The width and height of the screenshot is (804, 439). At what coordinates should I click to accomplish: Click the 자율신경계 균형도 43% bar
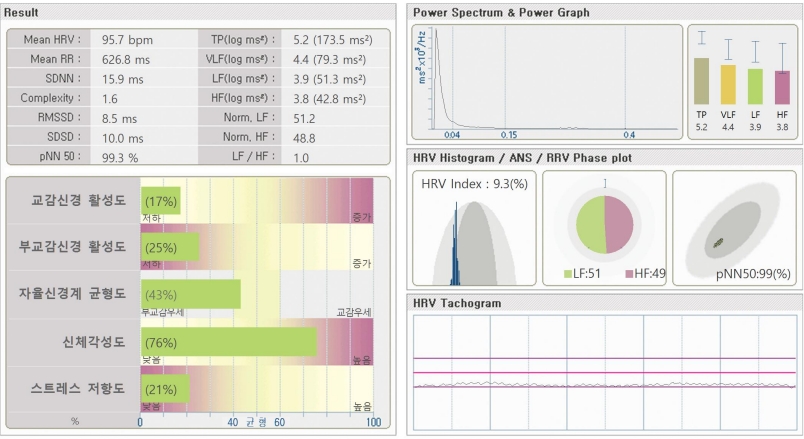point(190,294)
